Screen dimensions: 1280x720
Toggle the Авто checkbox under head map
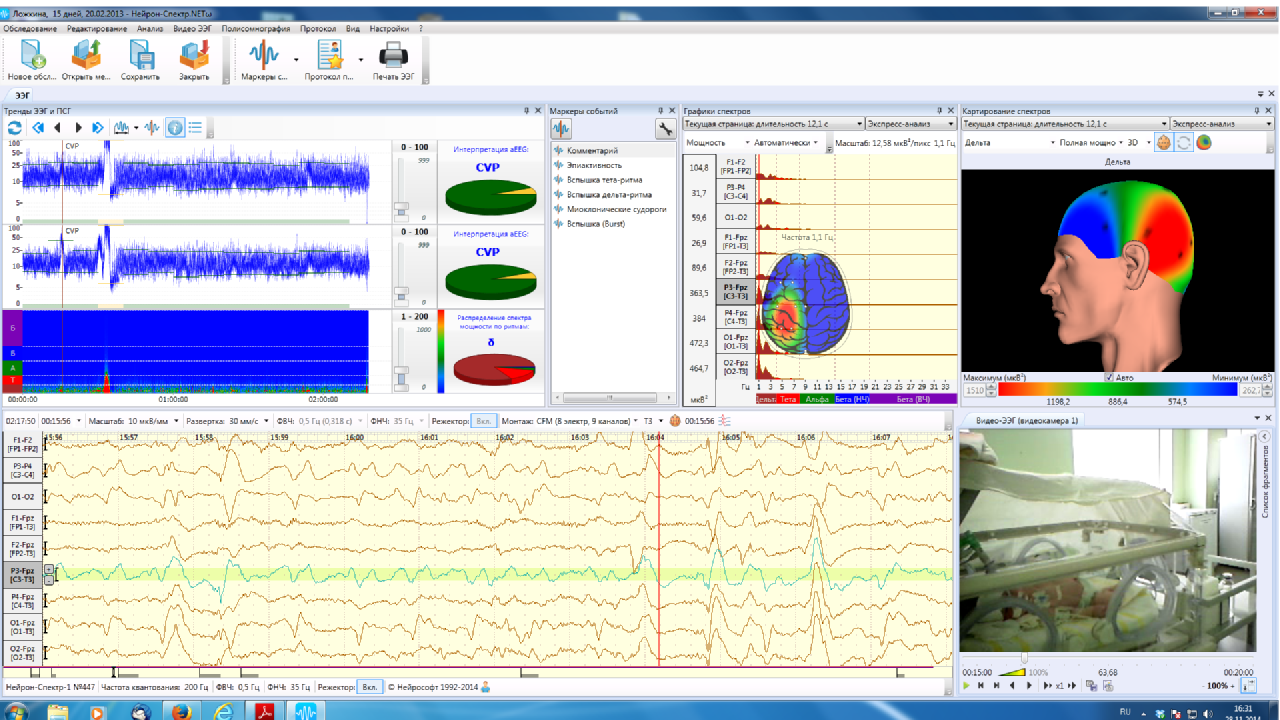[1110, 377]
